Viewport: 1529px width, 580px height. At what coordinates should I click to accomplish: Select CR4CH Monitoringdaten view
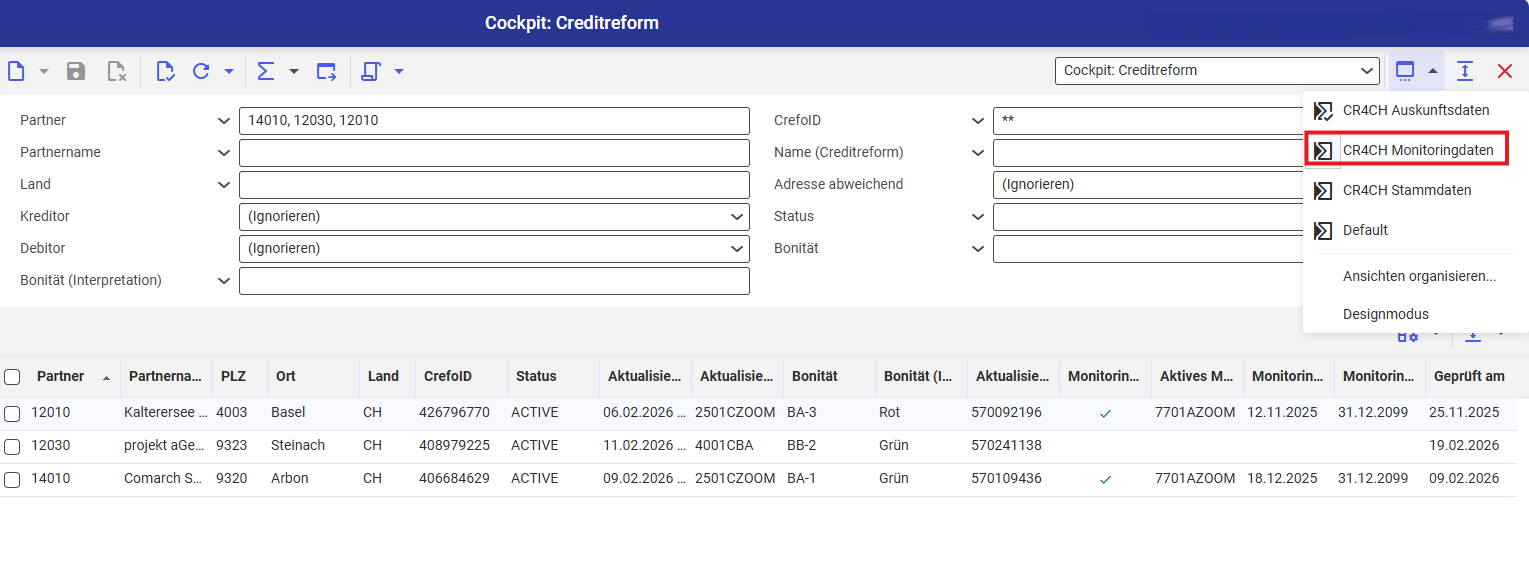1417,151
